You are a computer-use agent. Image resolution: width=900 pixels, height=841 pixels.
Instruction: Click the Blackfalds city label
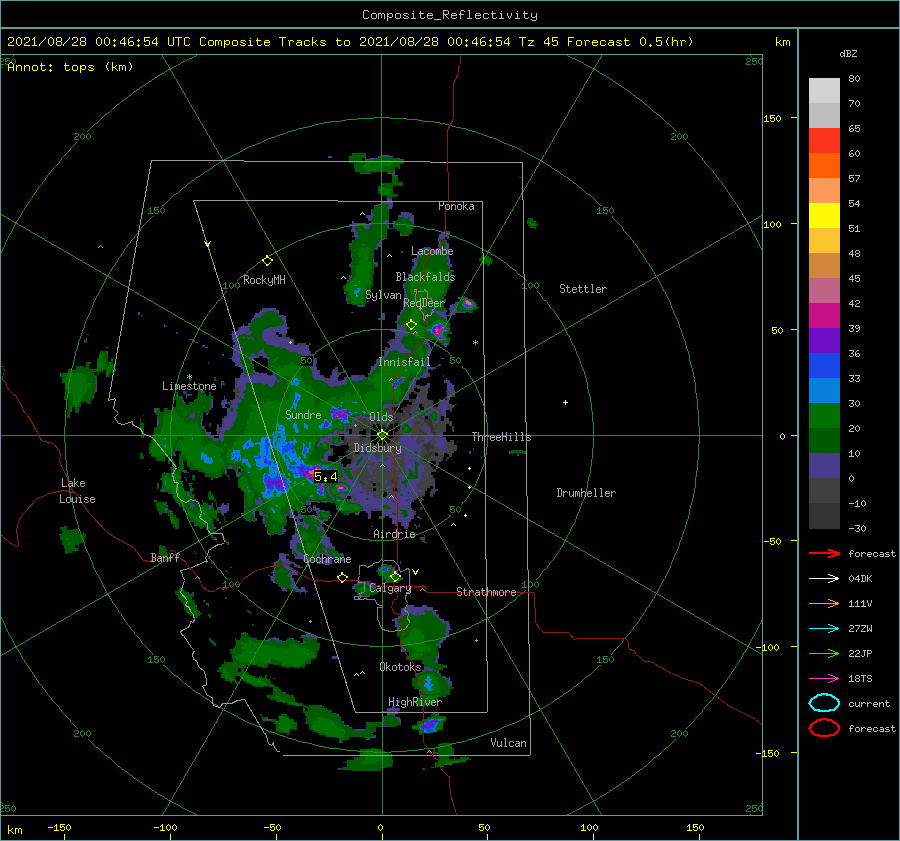coord(425,277)
